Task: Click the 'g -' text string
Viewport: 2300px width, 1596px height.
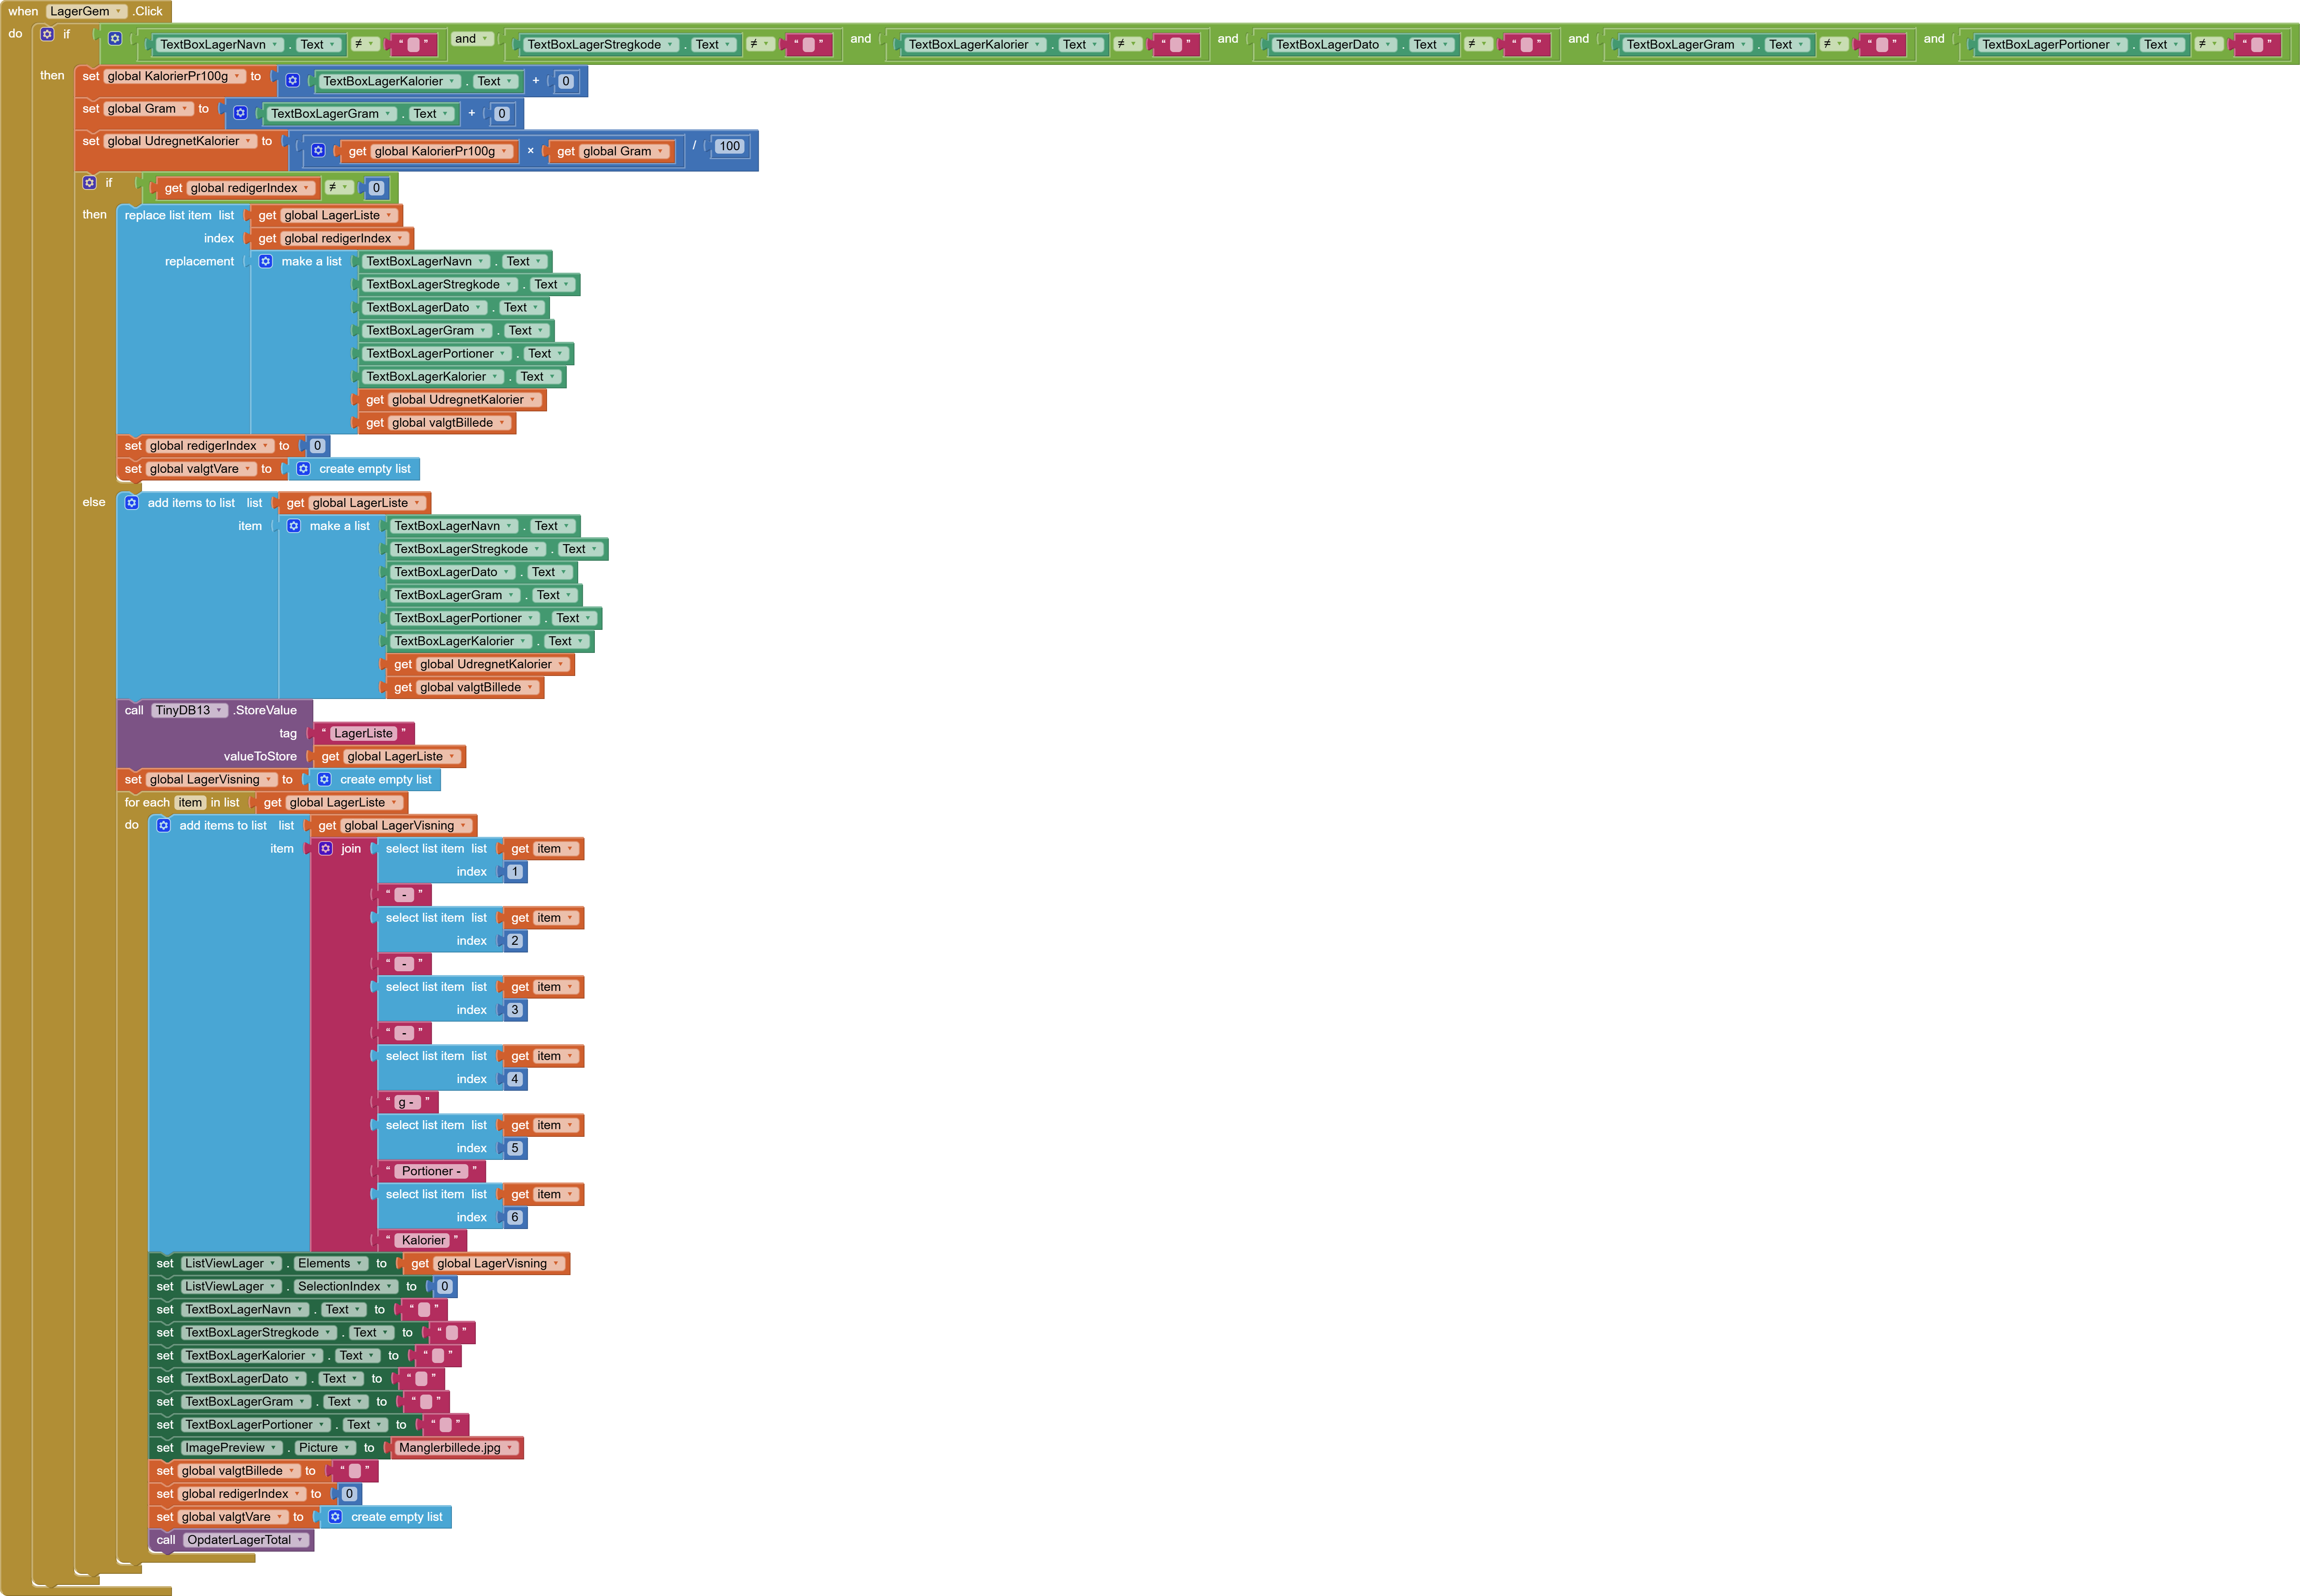Action: tap(407, 1102)
